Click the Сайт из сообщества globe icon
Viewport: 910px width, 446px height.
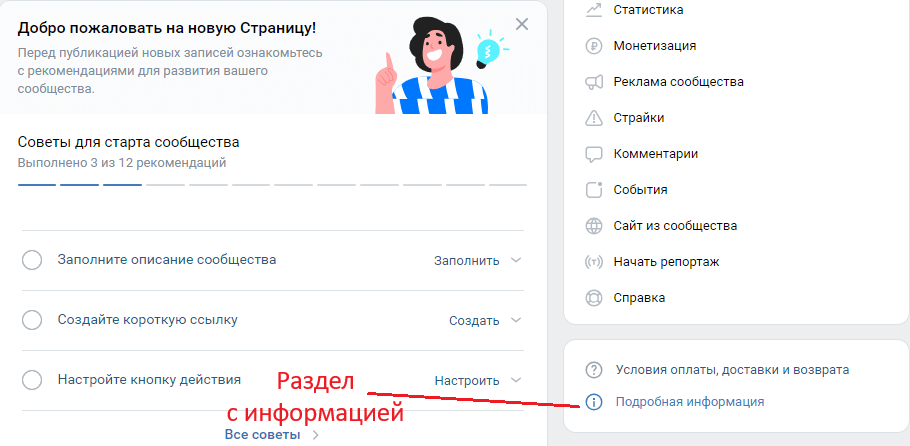(594, 226)
